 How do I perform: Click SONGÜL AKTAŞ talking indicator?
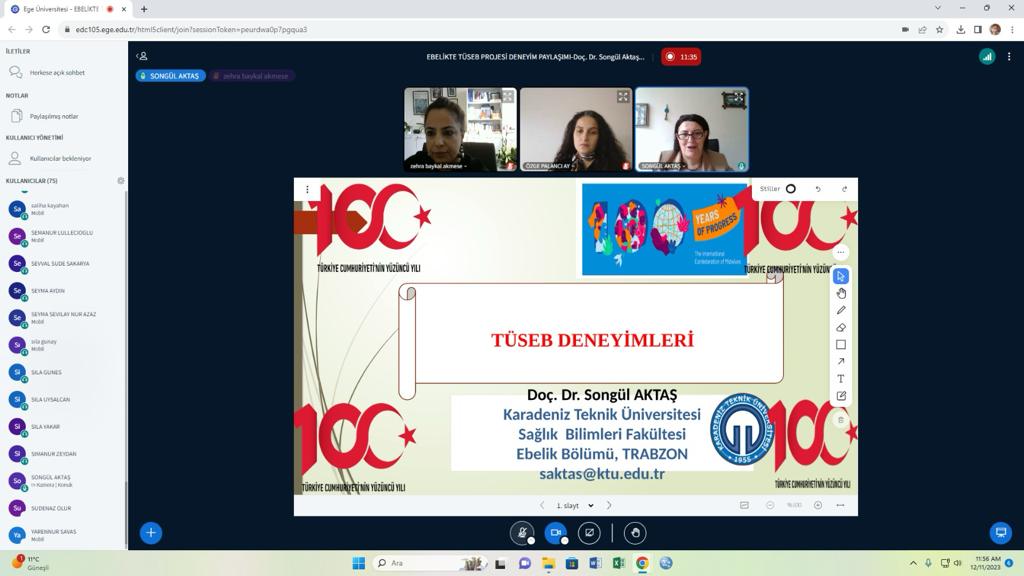point(170,76)
